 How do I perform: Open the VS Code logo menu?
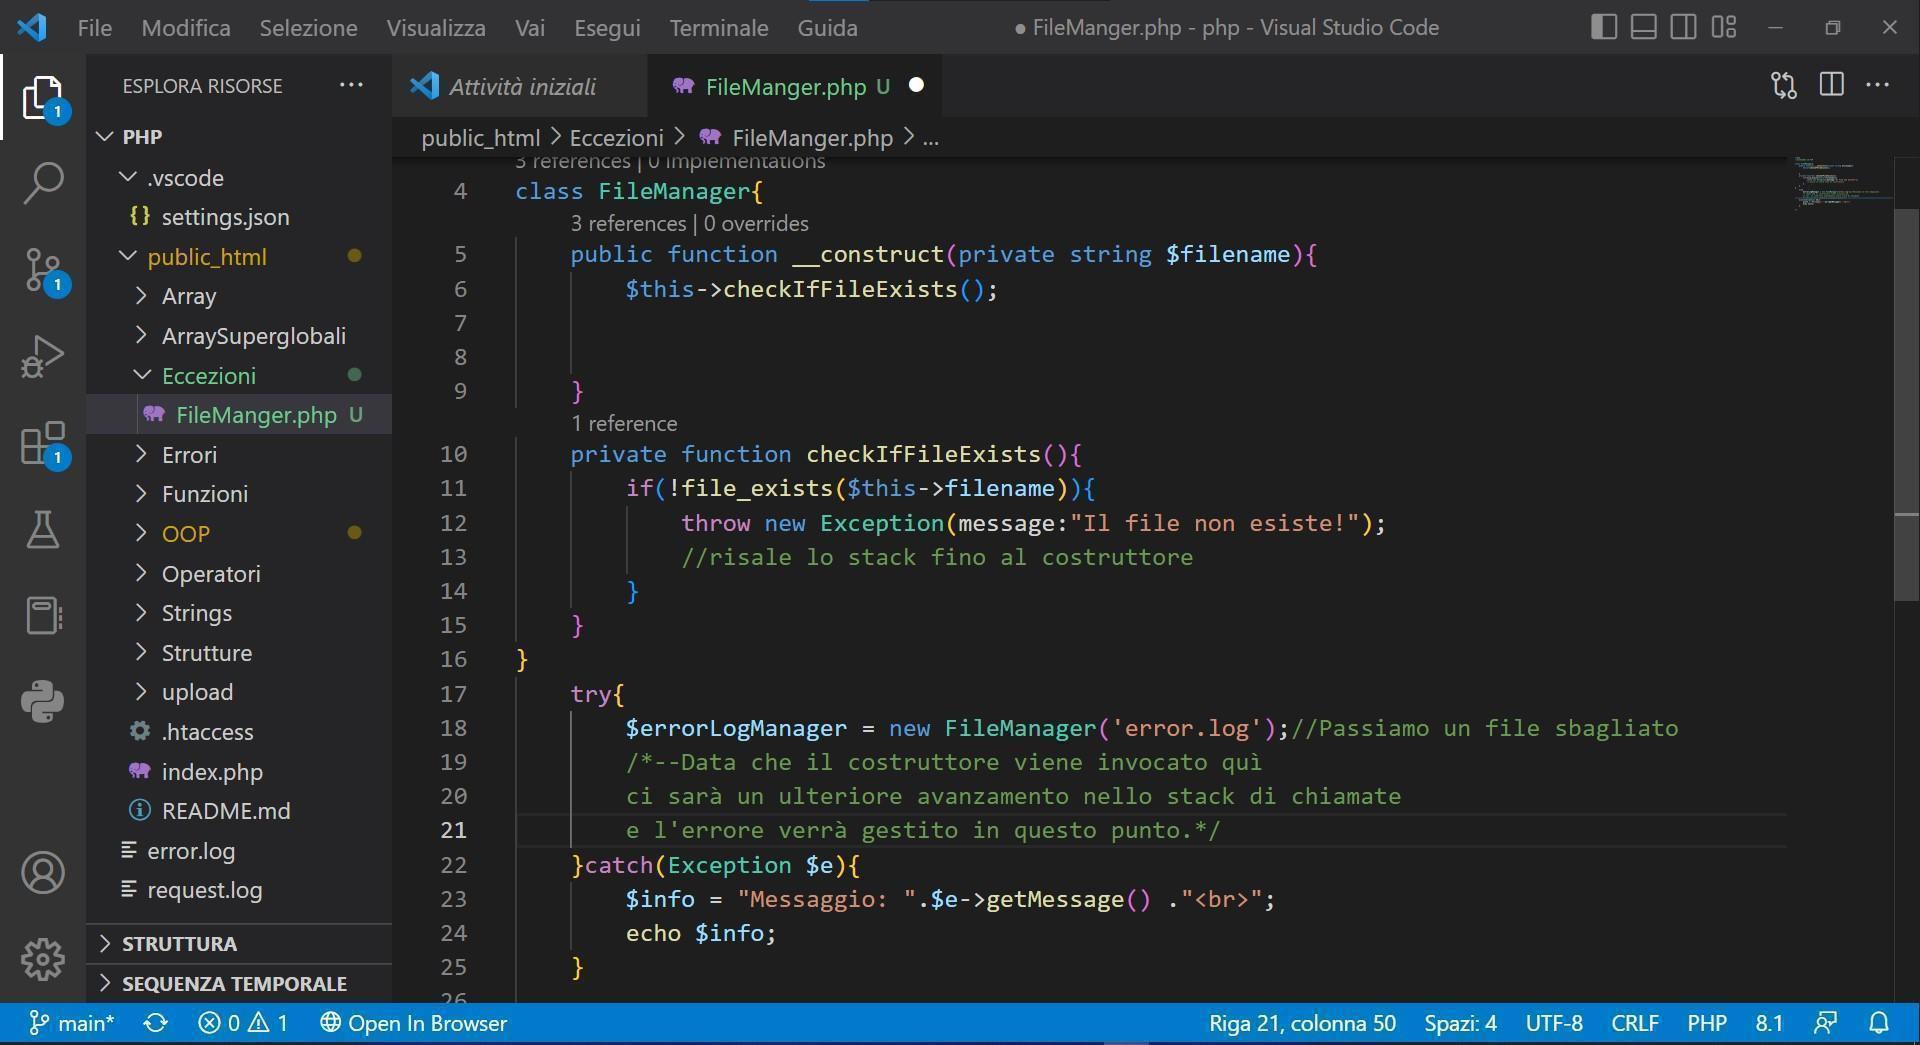tap(32, 27)
